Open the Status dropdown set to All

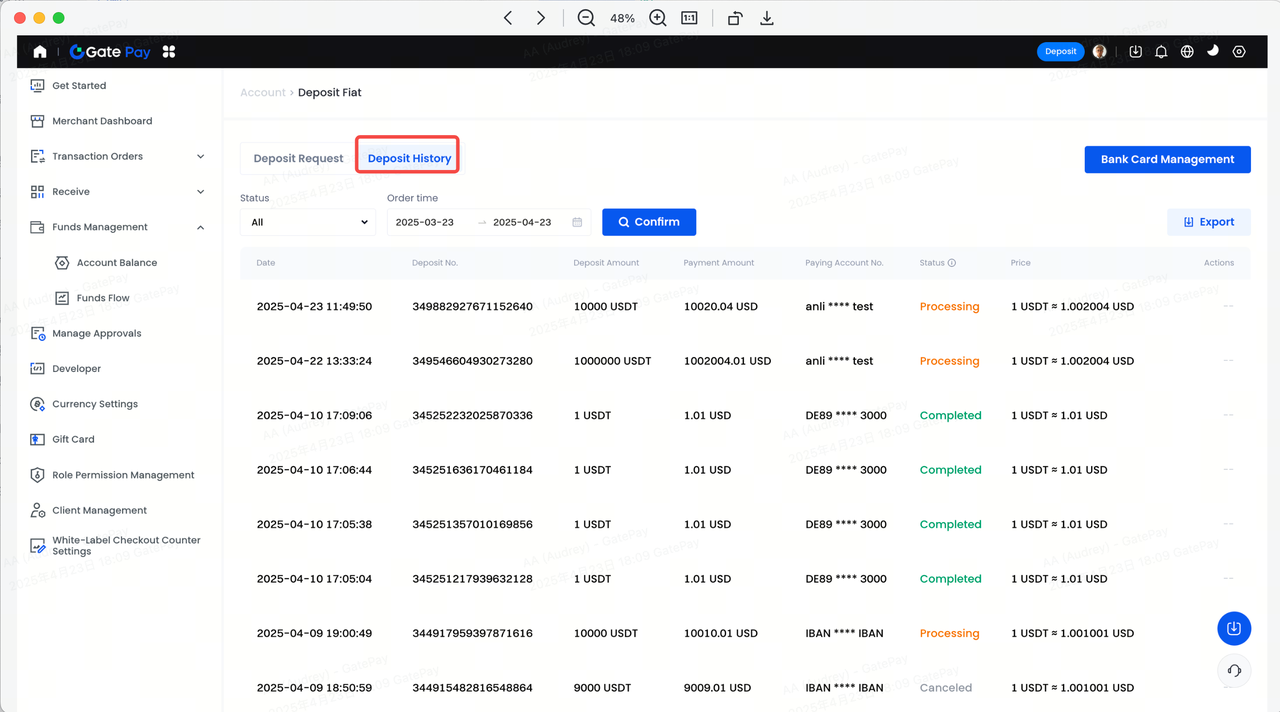(x=307, y=222)
